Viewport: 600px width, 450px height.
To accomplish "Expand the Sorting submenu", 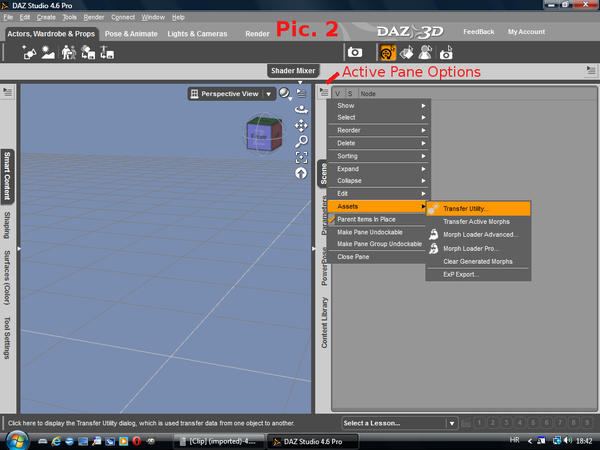I will (379, 156).
